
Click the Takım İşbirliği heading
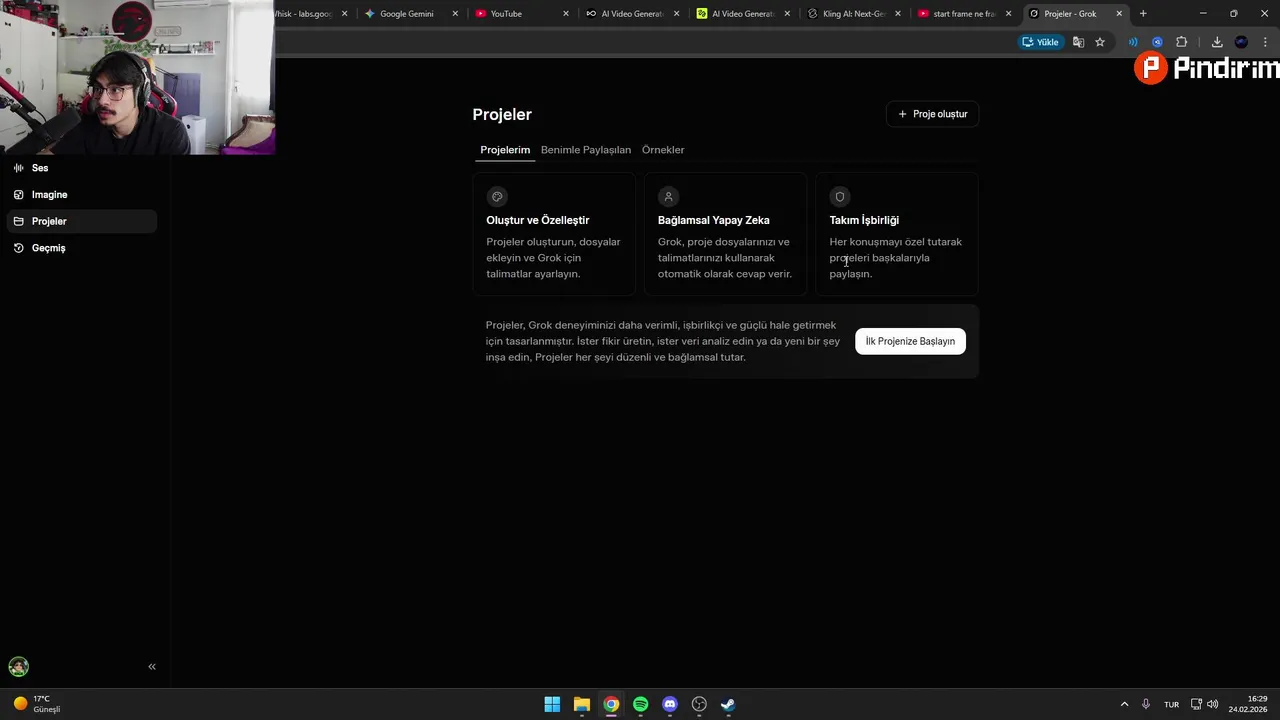(x=864, y=220)
